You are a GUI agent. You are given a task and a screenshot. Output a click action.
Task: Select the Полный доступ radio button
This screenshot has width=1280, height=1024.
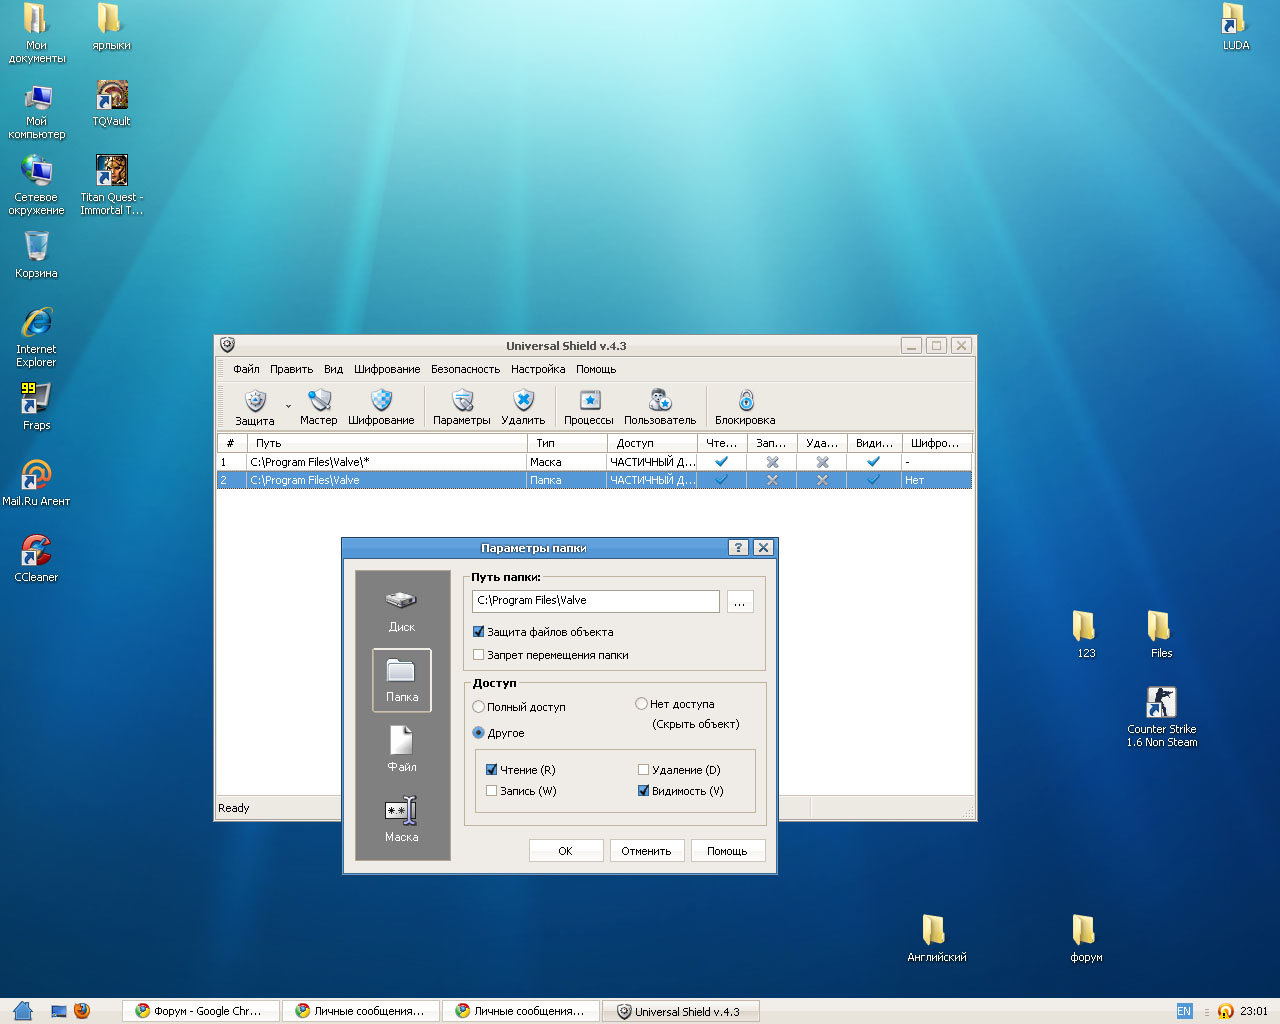point(479,707)
